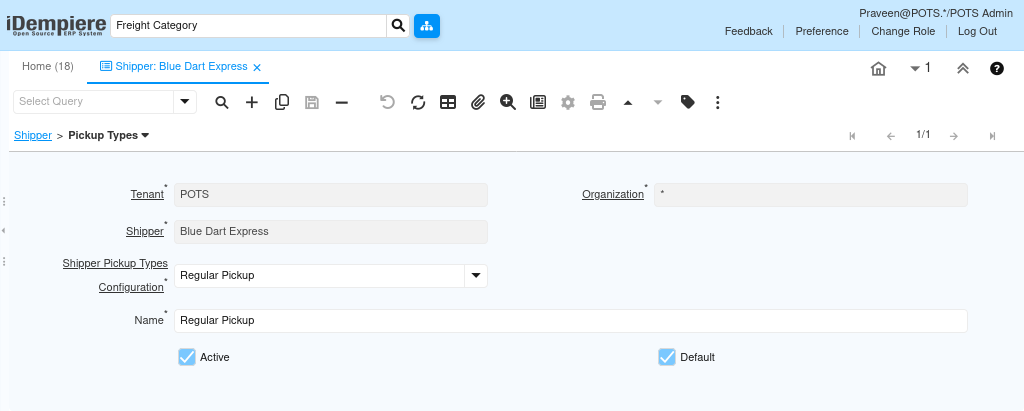Click the 1/1 record counter
1024x411 pixels.
pyautogui.click(x=923, y=135)
